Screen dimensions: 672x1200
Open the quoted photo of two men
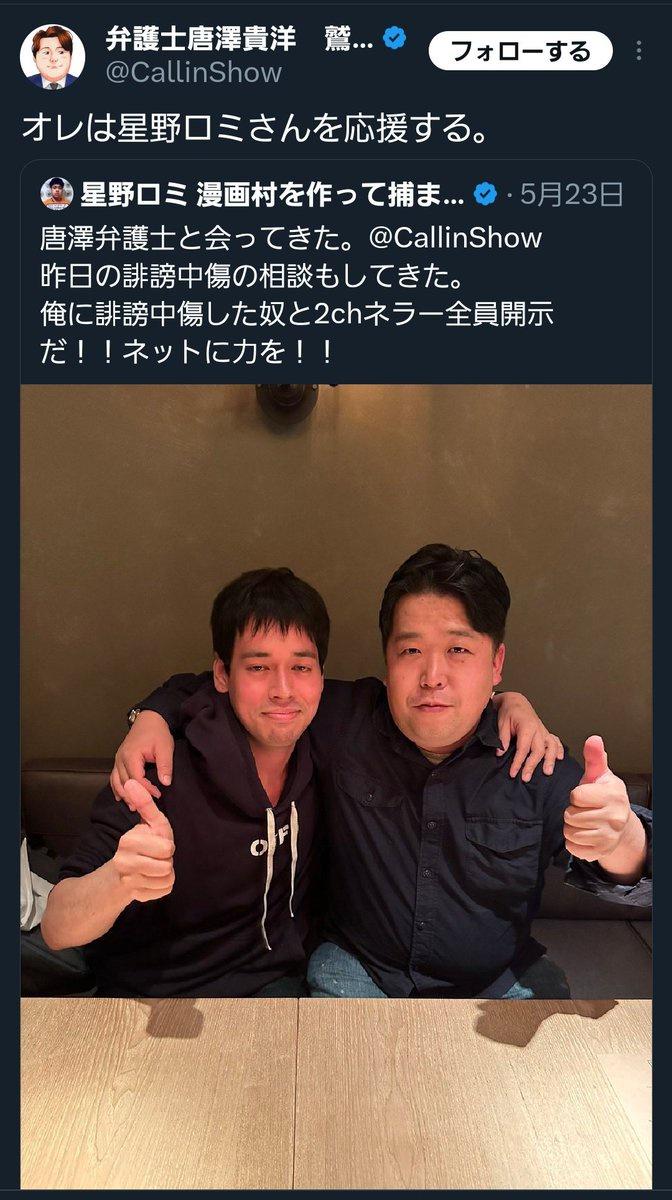[x=336, y=787]
